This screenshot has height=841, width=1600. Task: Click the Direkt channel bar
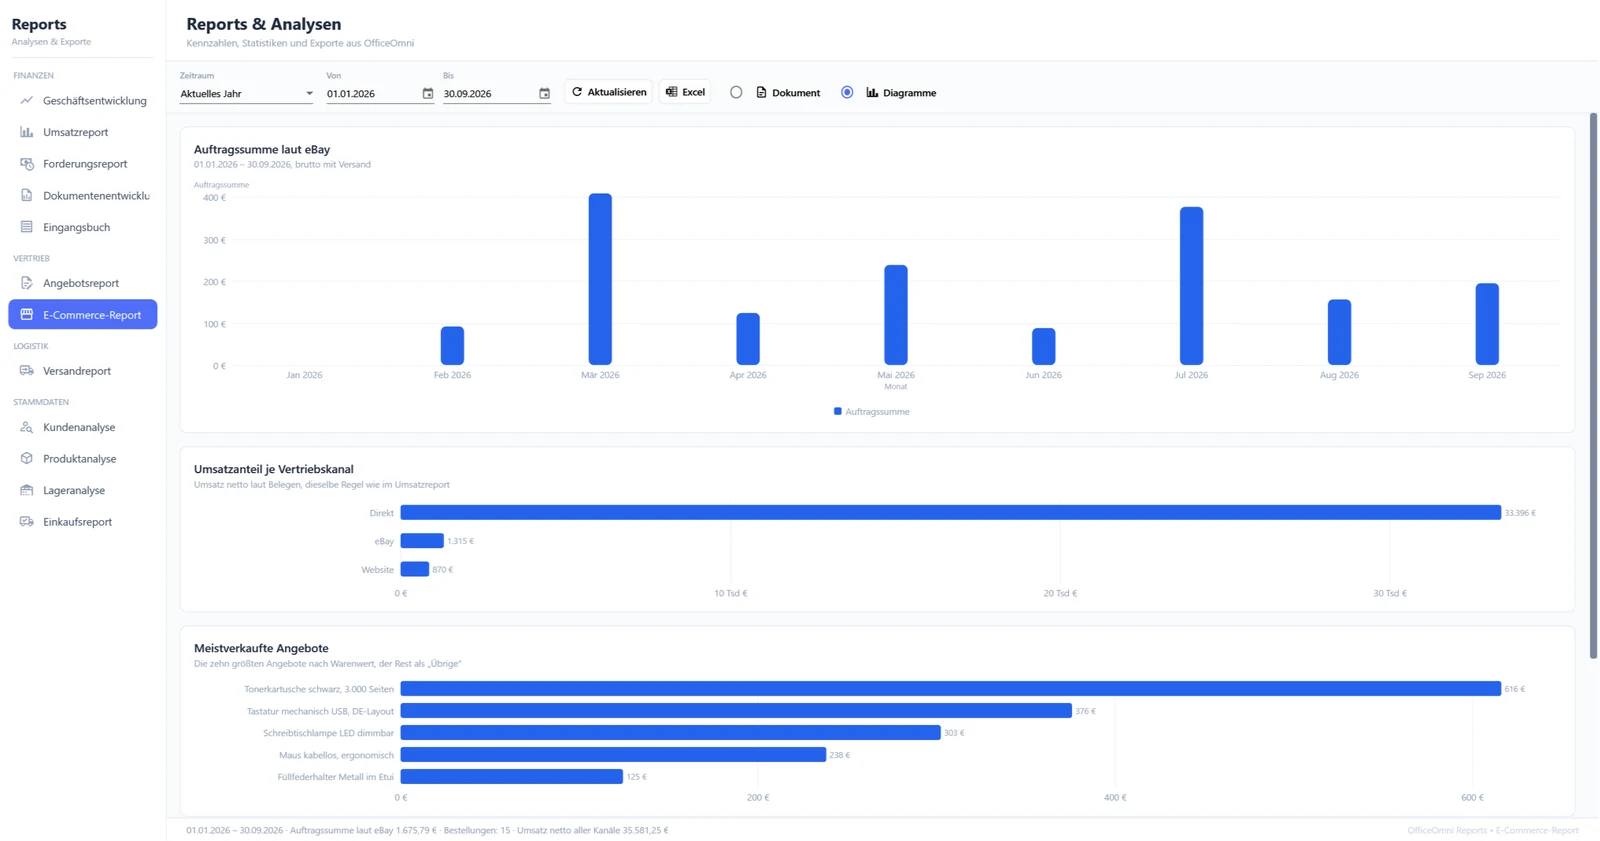(x=951, y=512)
